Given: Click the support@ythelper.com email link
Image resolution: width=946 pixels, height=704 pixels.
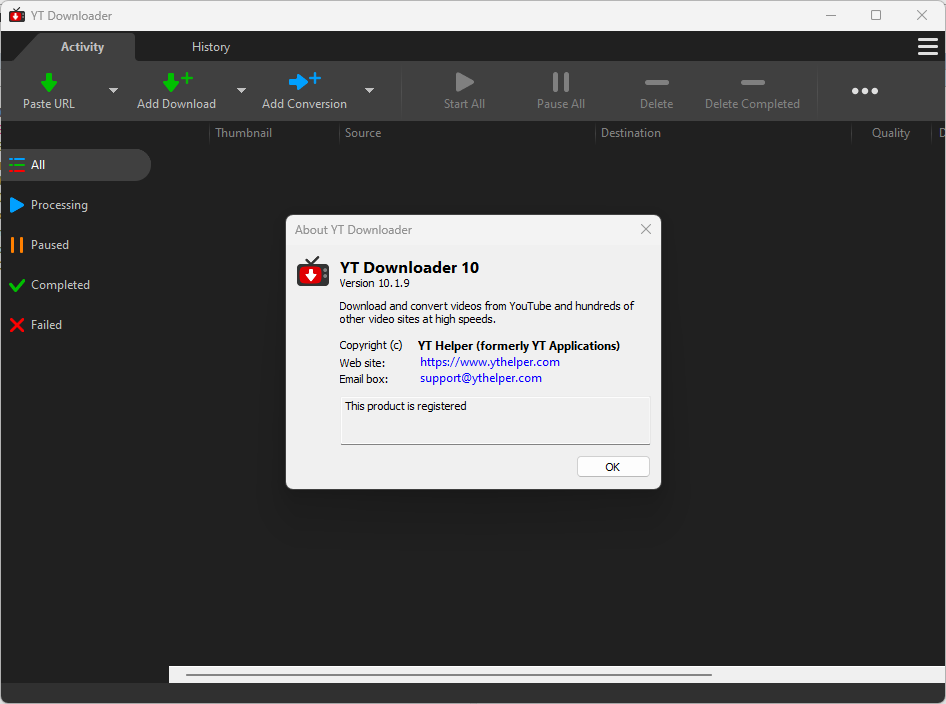Looking at the screenshot, I should [481, 378].
